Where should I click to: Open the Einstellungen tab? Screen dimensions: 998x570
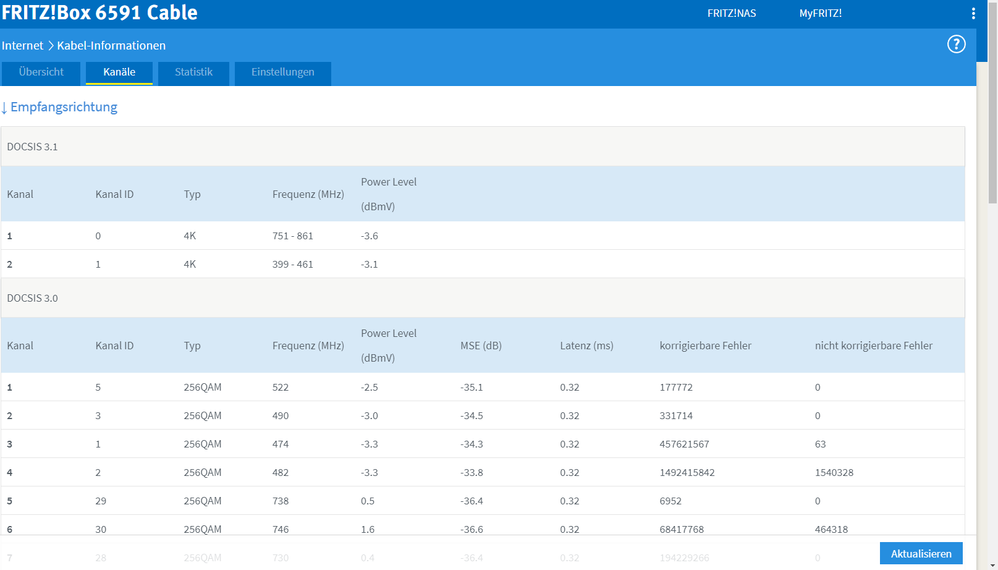pos(282,73)
